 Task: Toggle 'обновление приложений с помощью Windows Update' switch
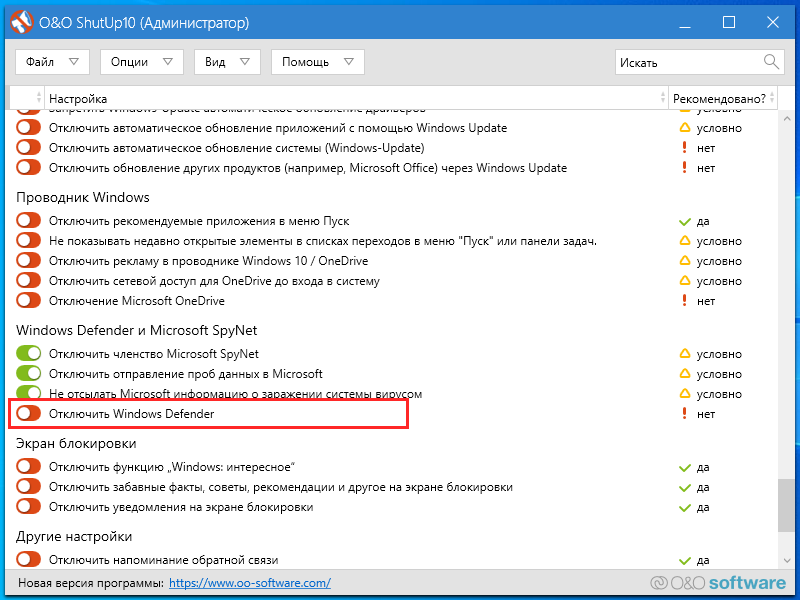tap(28, 127)
